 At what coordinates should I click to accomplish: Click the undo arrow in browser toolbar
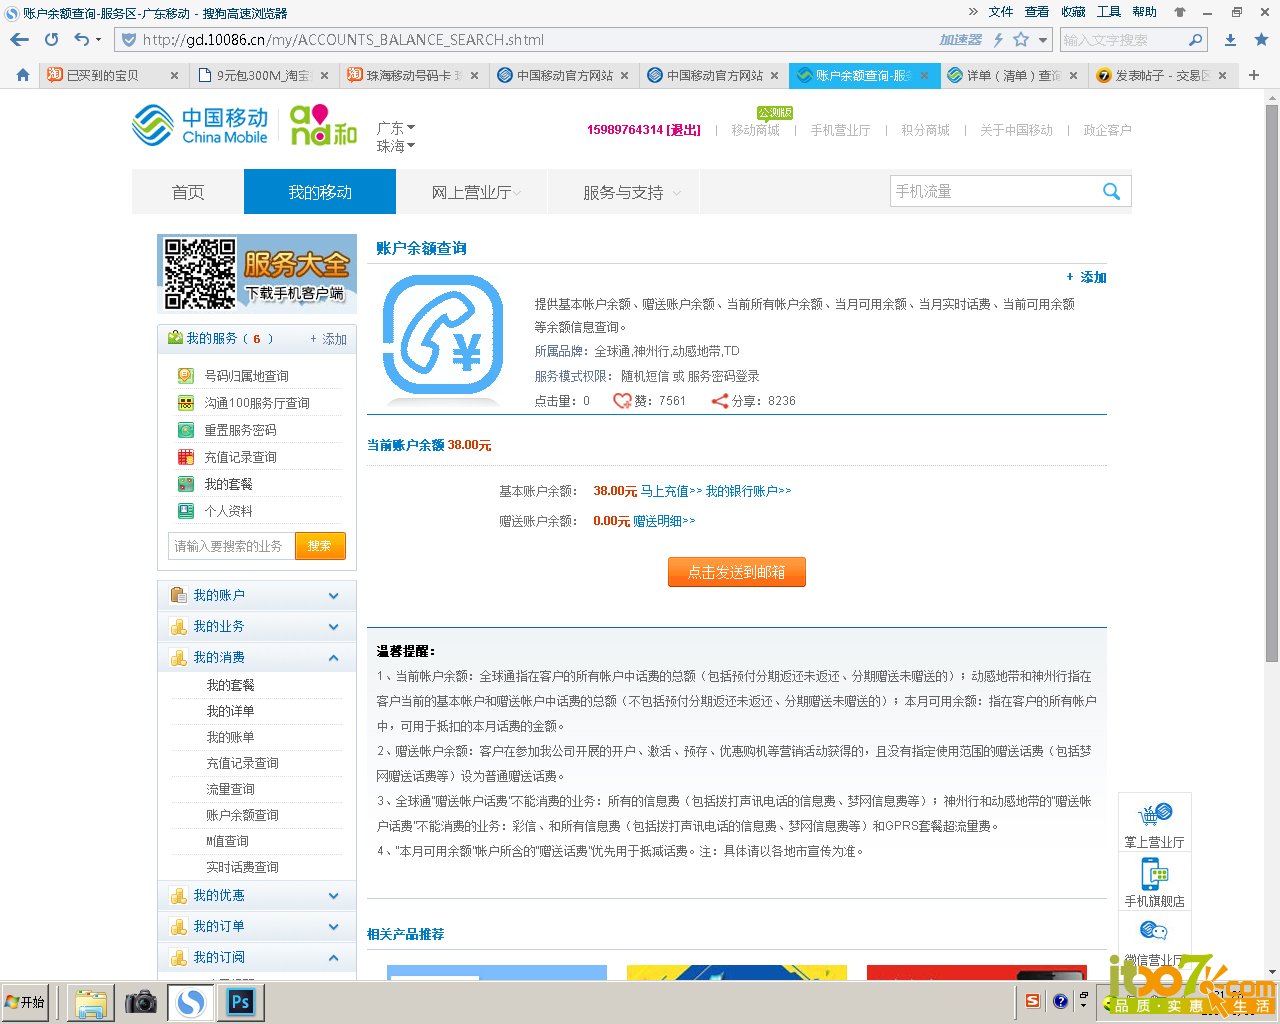(x=82, y=40)
